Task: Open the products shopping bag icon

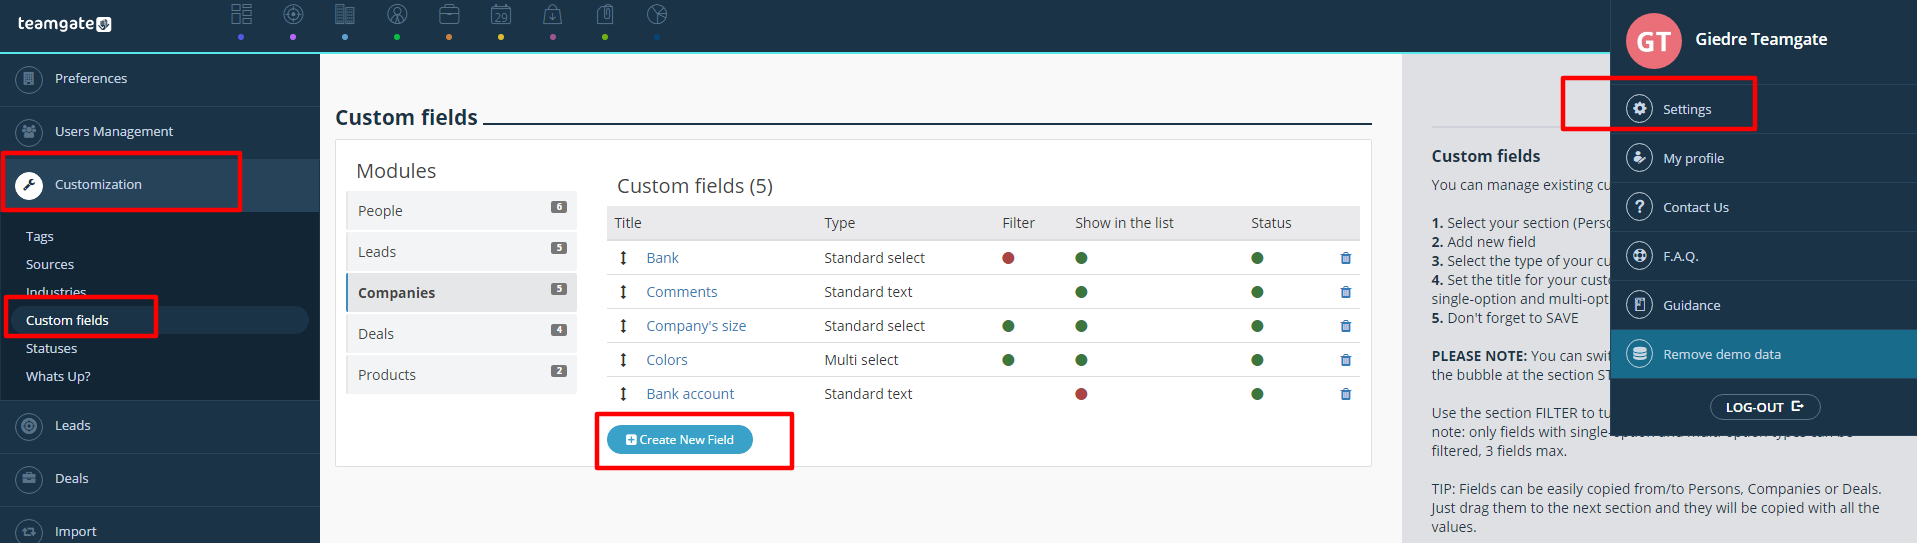Action: pyautogui.click(x=553, y=14)
